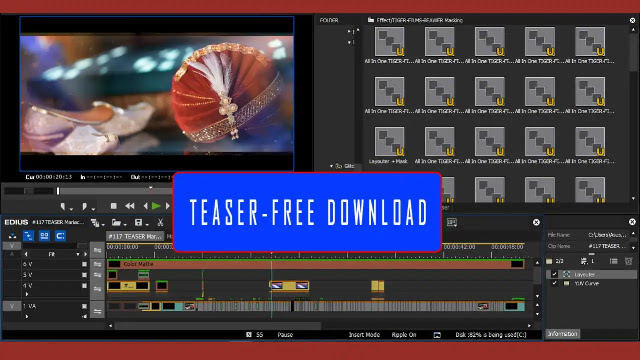The width and height of the screenshot is (640, 360).
Task: Expand the Glitc folder in the effect tree
Action: (331, 166)
